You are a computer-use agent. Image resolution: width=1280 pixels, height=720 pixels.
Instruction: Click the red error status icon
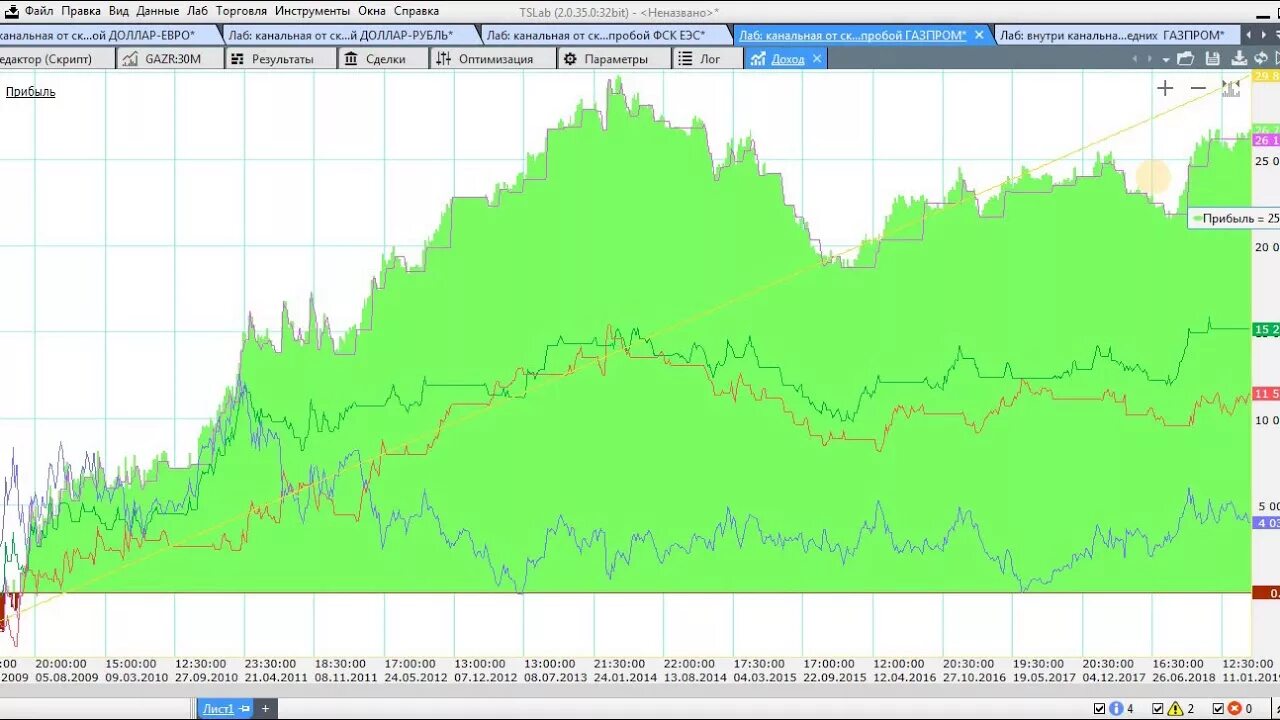[1234, 709]
